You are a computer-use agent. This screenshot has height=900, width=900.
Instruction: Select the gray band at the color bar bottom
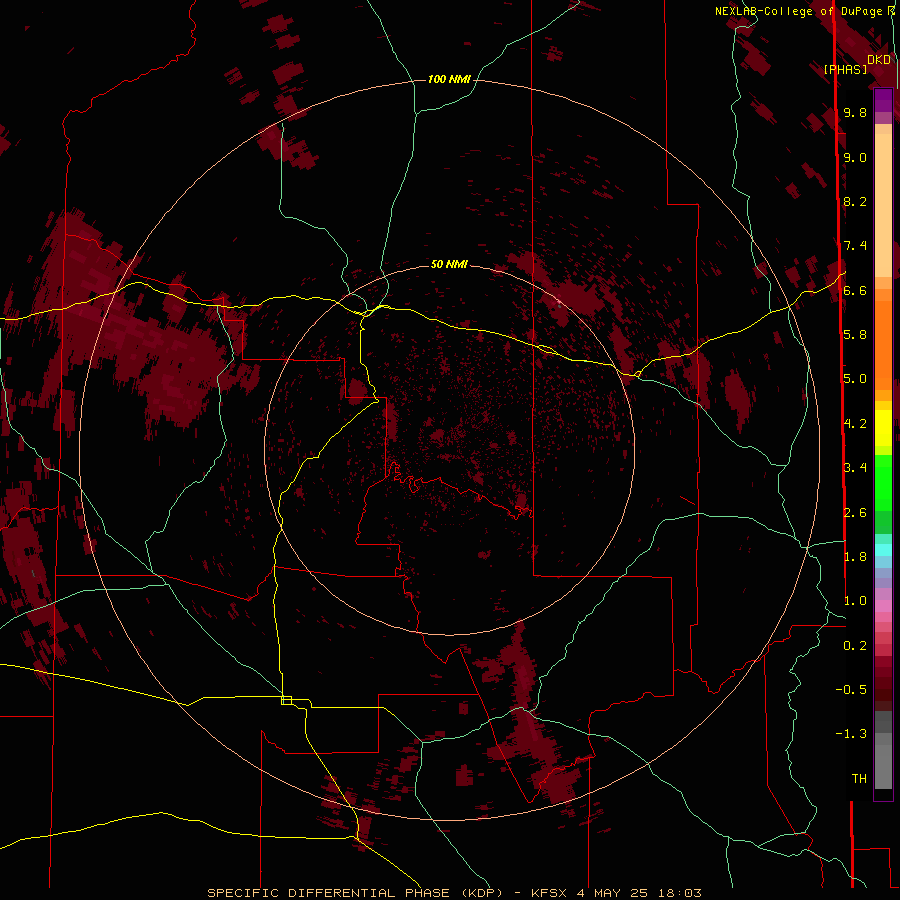click(x=883, y=761)
